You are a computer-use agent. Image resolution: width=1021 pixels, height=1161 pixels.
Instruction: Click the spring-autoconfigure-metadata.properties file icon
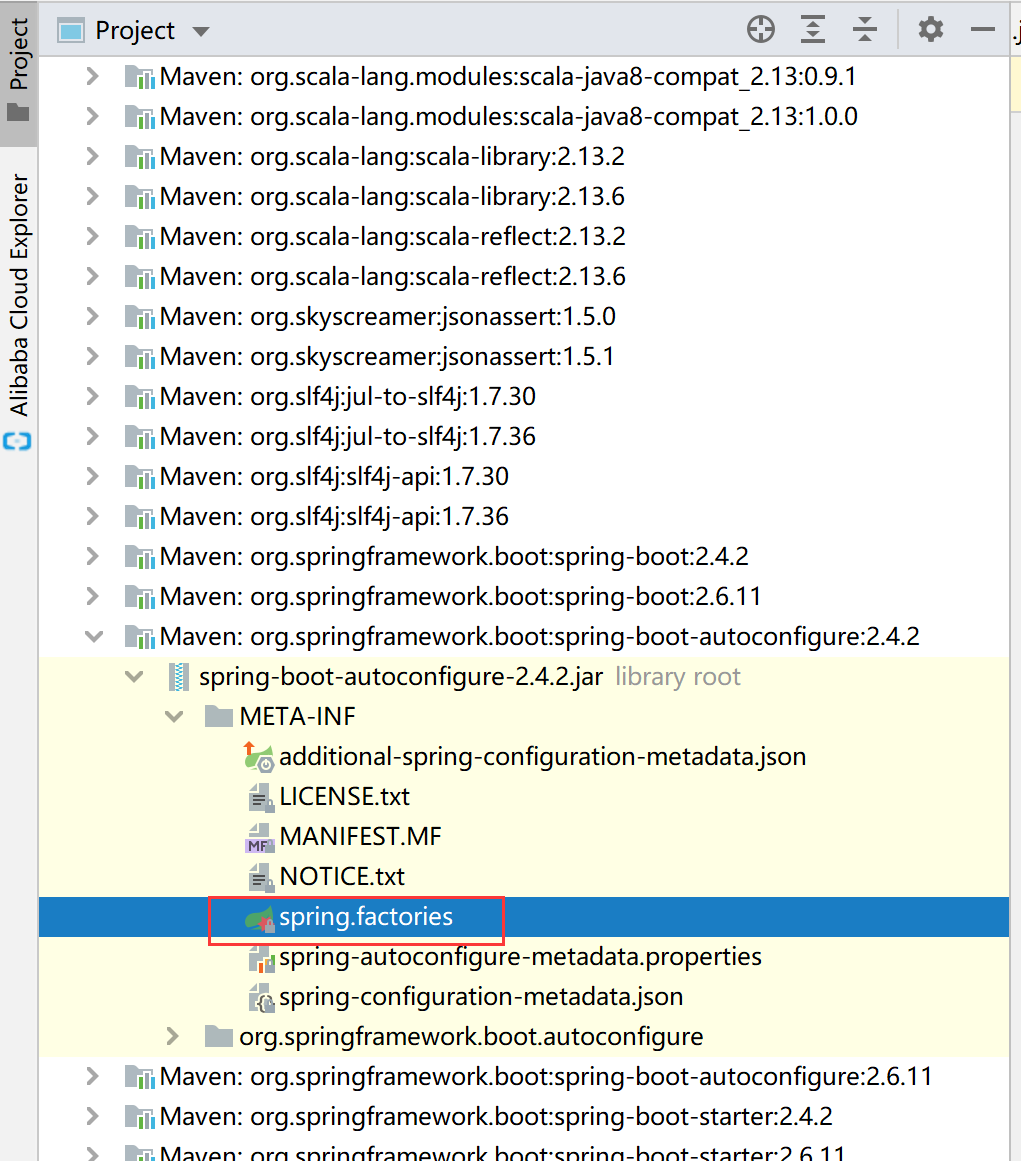coord(261,958)
